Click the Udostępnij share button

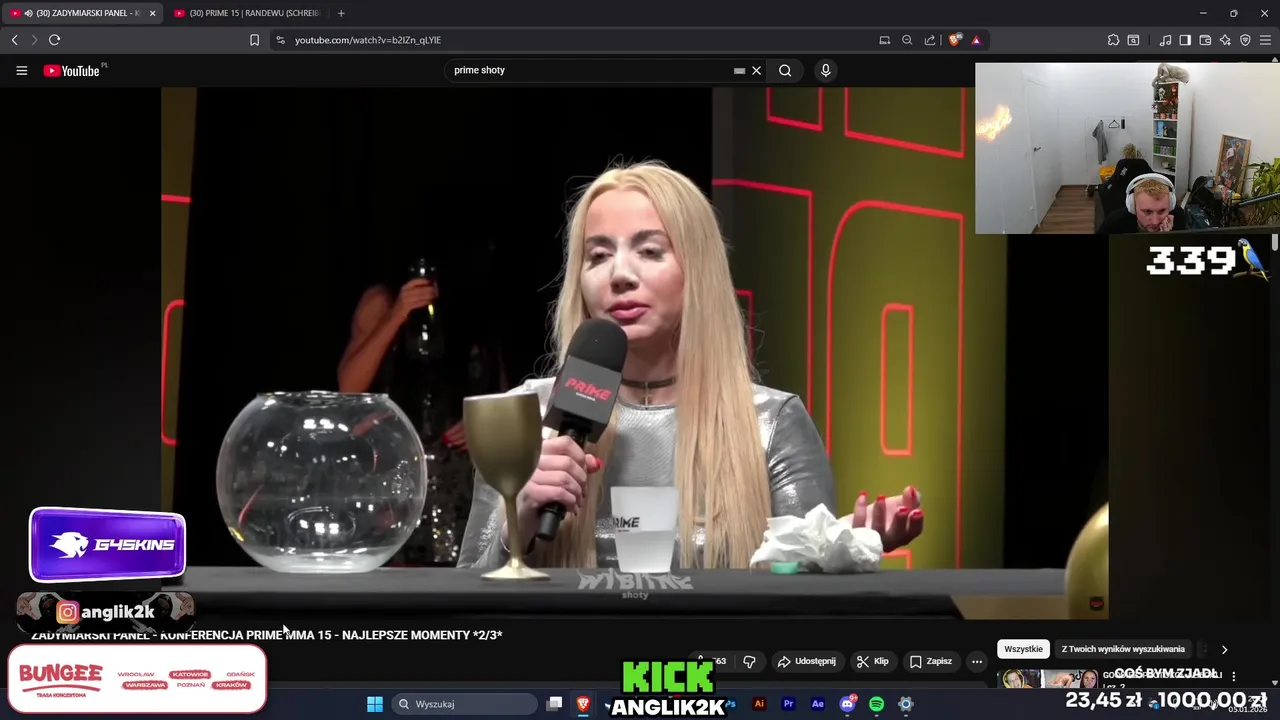click(x=806, y=661)
